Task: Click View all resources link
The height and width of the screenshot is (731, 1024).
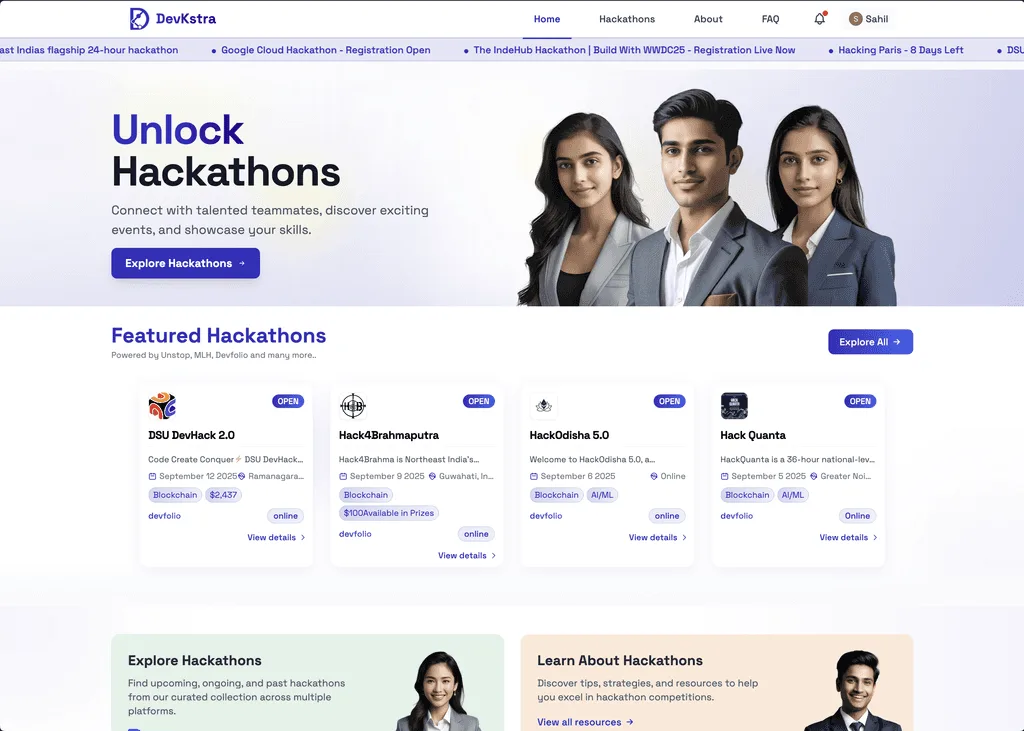Action: 585,722
